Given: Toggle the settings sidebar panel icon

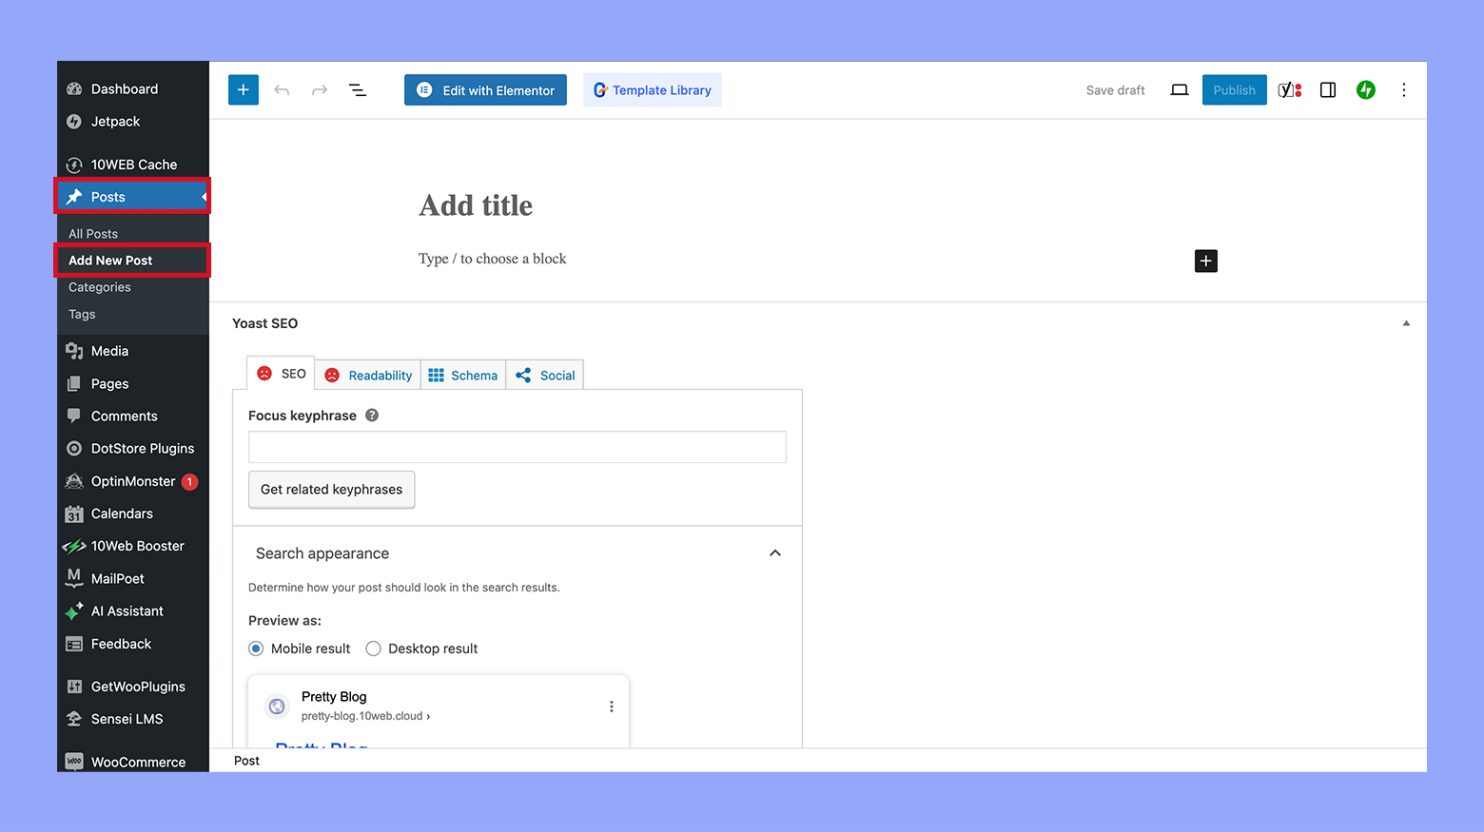Looking at the screenshot, I should click(x=1328, y=90).
